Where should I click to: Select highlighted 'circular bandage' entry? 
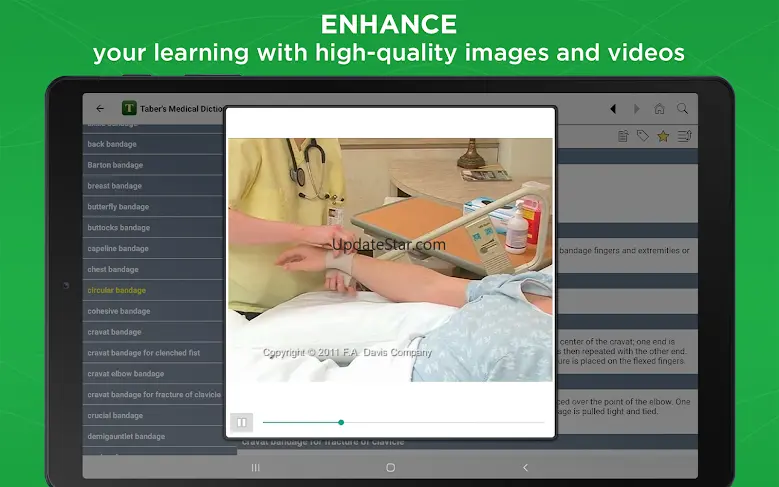click(153, 290)
